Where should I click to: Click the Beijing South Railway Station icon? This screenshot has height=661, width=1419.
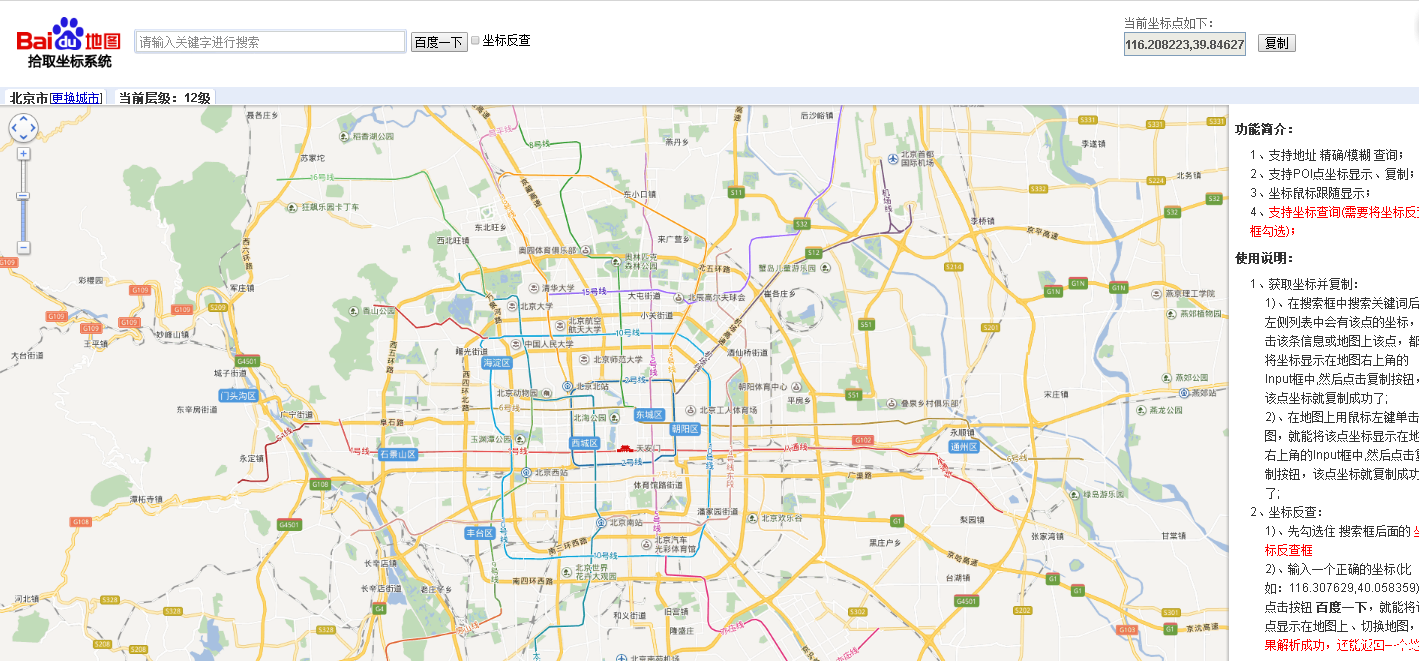600,522
